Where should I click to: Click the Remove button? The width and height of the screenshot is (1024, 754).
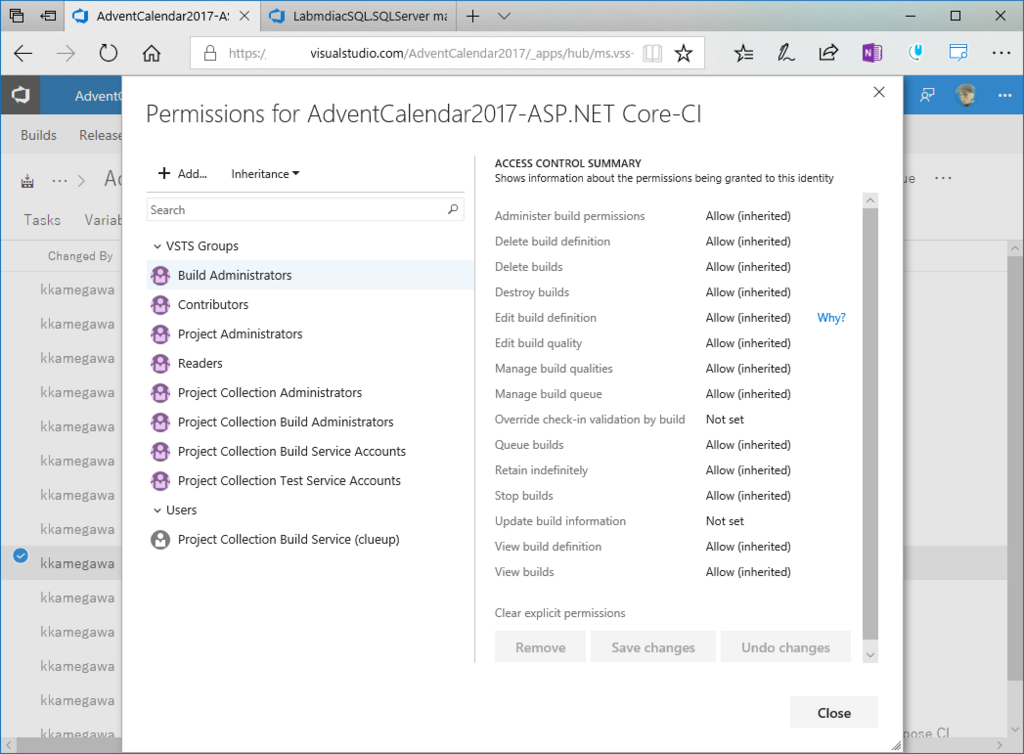(540, 647)
